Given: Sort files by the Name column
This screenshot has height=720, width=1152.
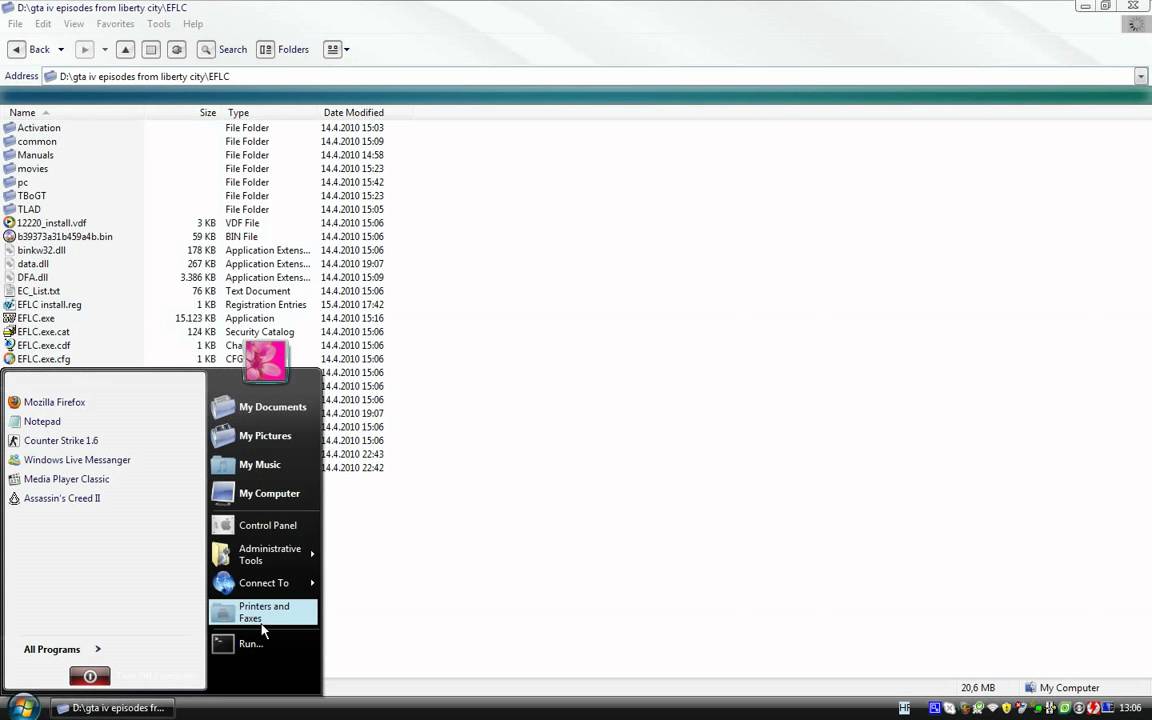Looking at the screenshot, I should point(22,112).
